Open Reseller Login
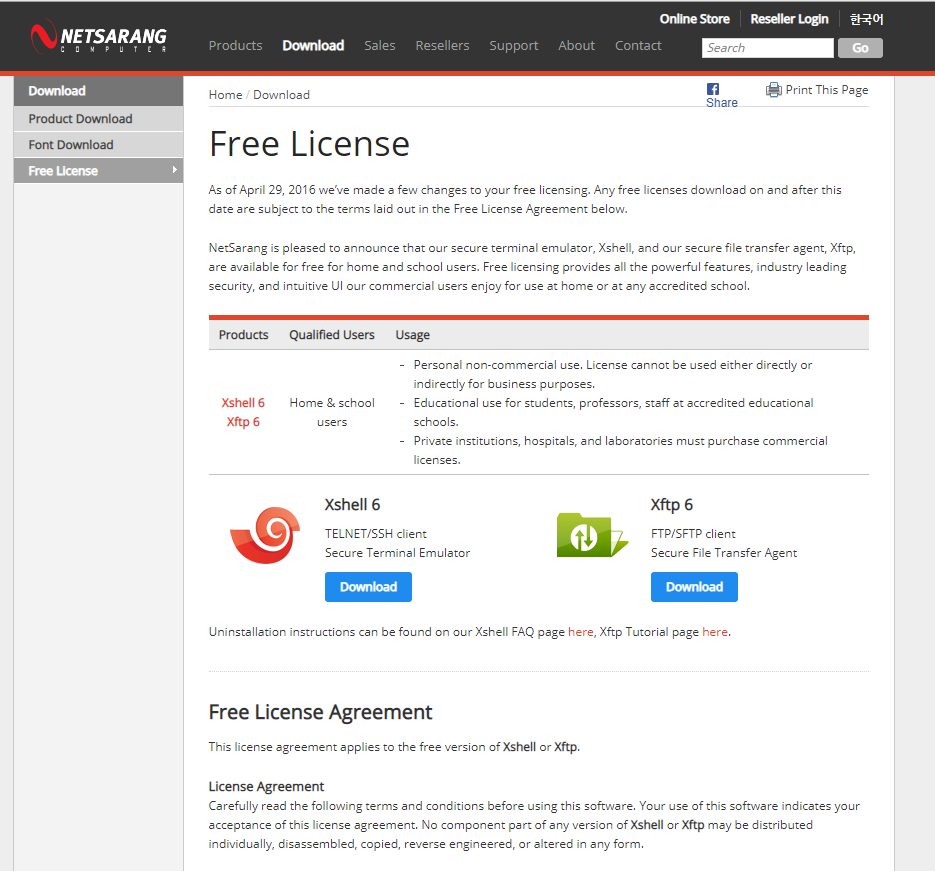The height and width of the screenshot is (871, 935). click(x=790, y=19)
